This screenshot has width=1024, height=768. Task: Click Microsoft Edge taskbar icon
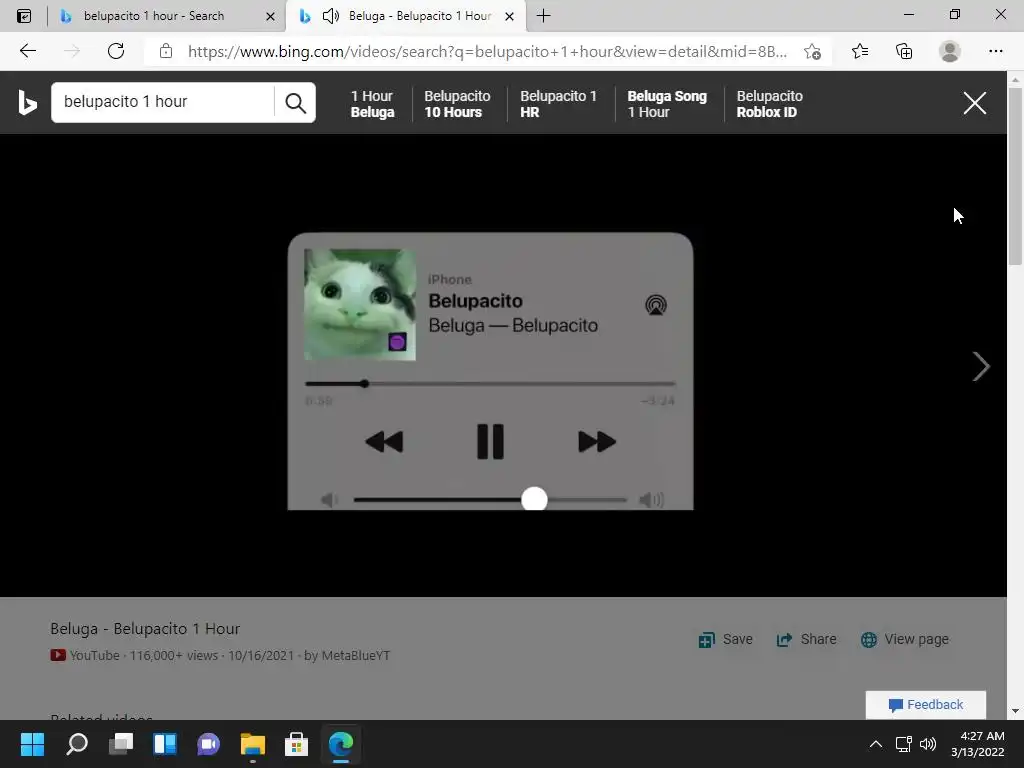click(341, 744)
